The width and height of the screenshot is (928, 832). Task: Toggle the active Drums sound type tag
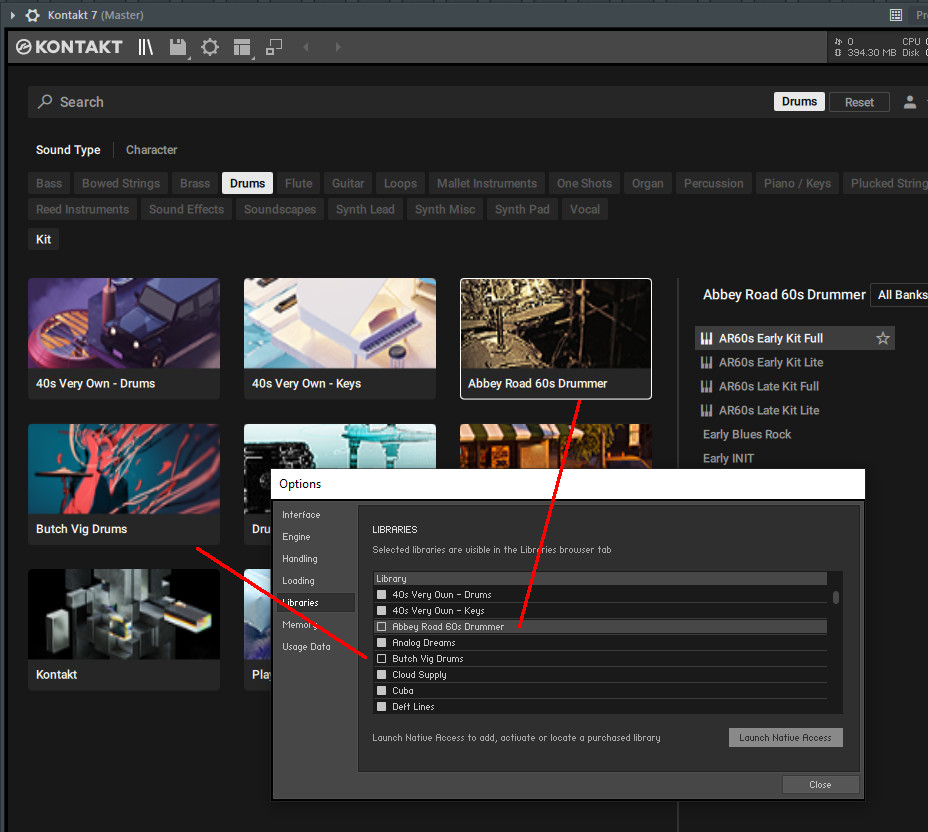point(247,183)
